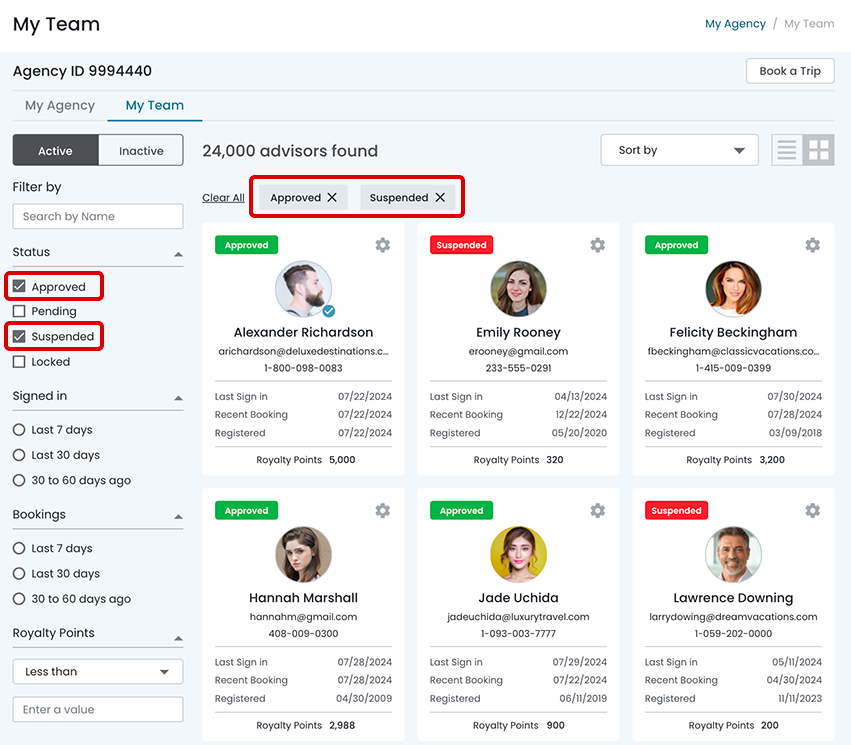Open the Less than royalty points dropdown
This screenshot has width=851, height=745.
(x=97, y=672)
